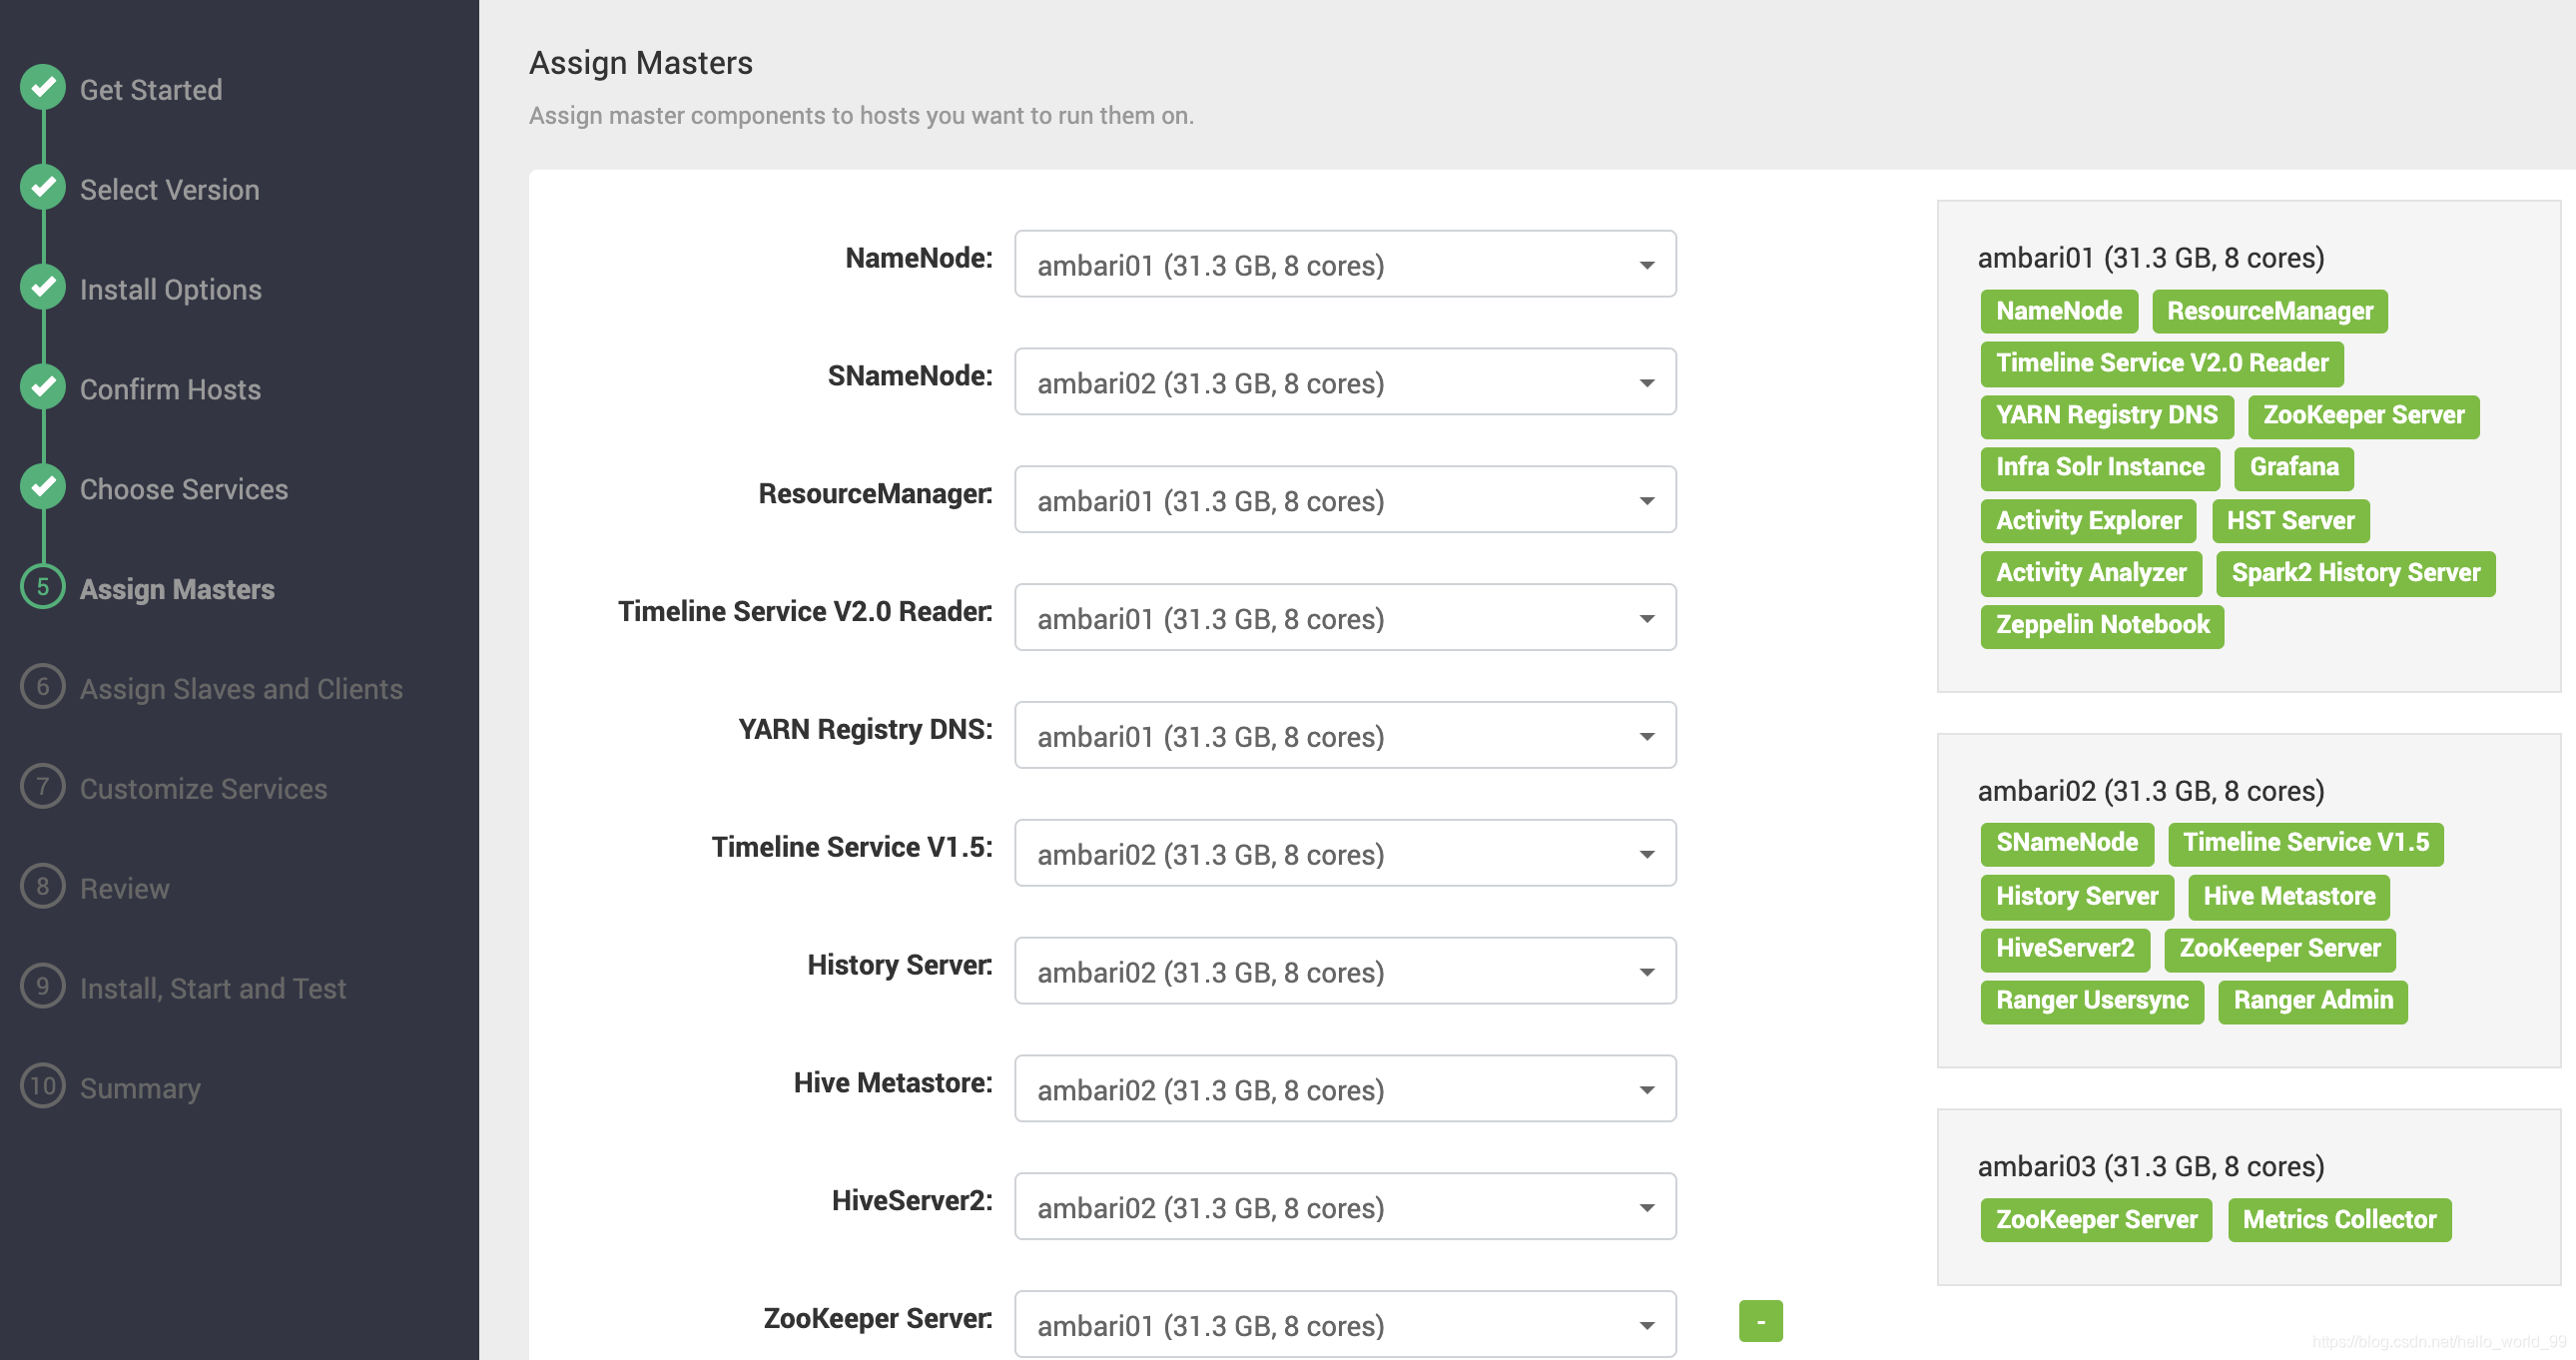
Task: Click ambari03 host heading in summary panel
Action: pyautogui.click(x=2151, y=1166)
